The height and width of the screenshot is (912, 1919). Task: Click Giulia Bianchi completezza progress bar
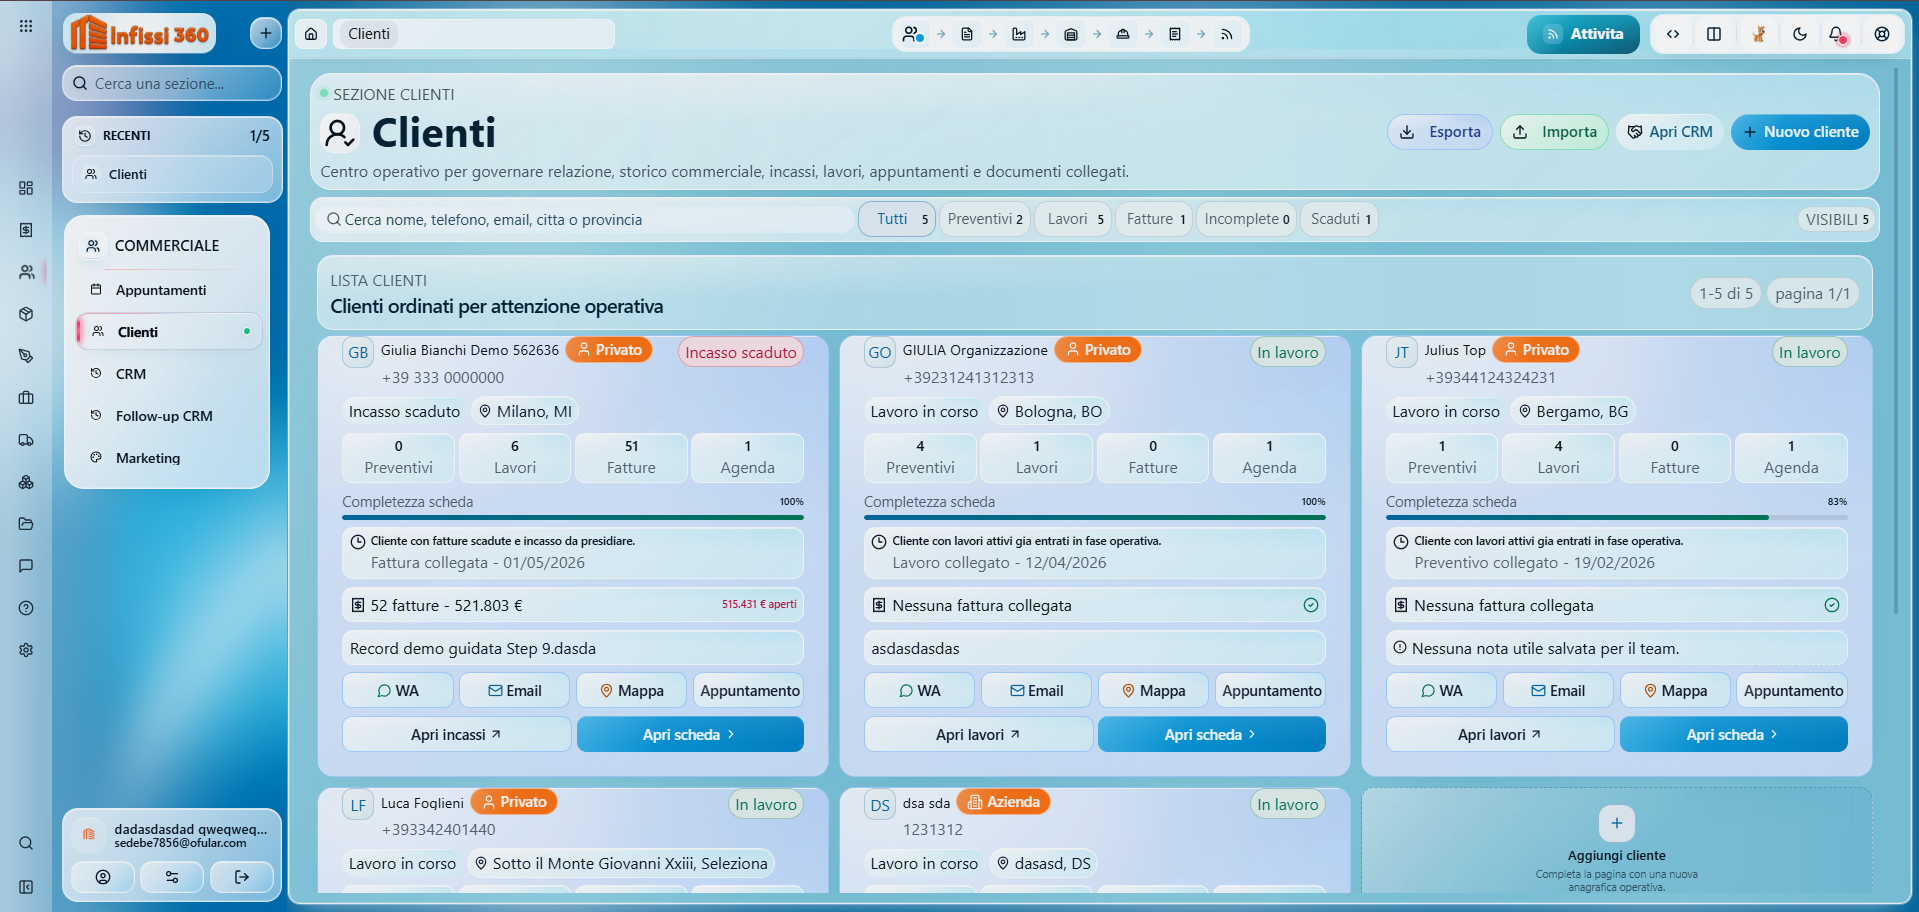573,517
